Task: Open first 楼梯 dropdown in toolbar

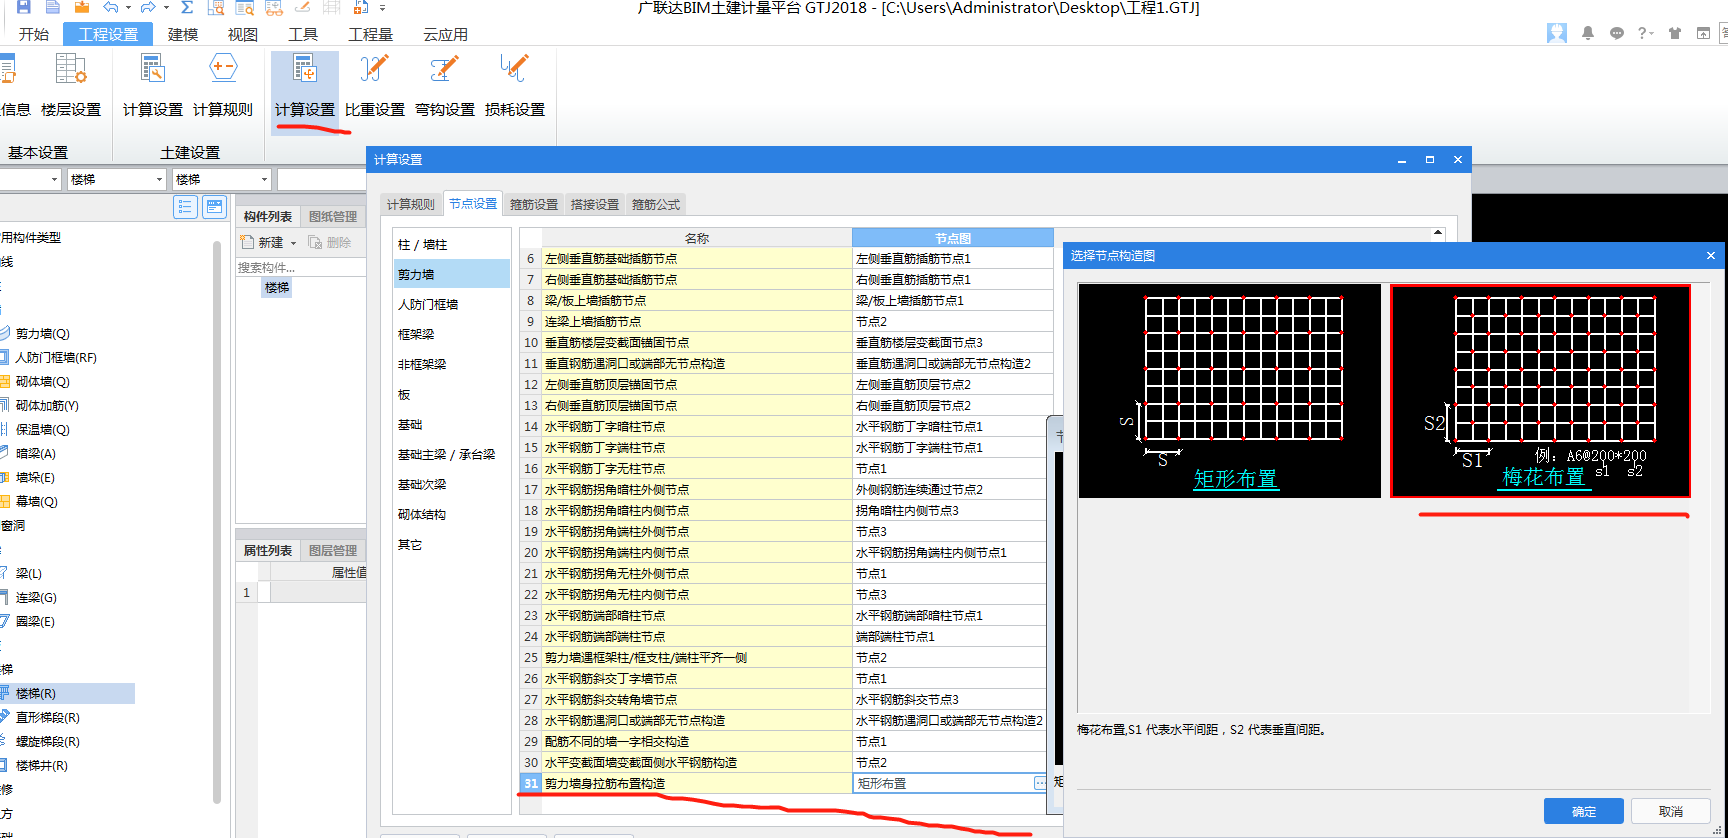Action: click(116, 179)
